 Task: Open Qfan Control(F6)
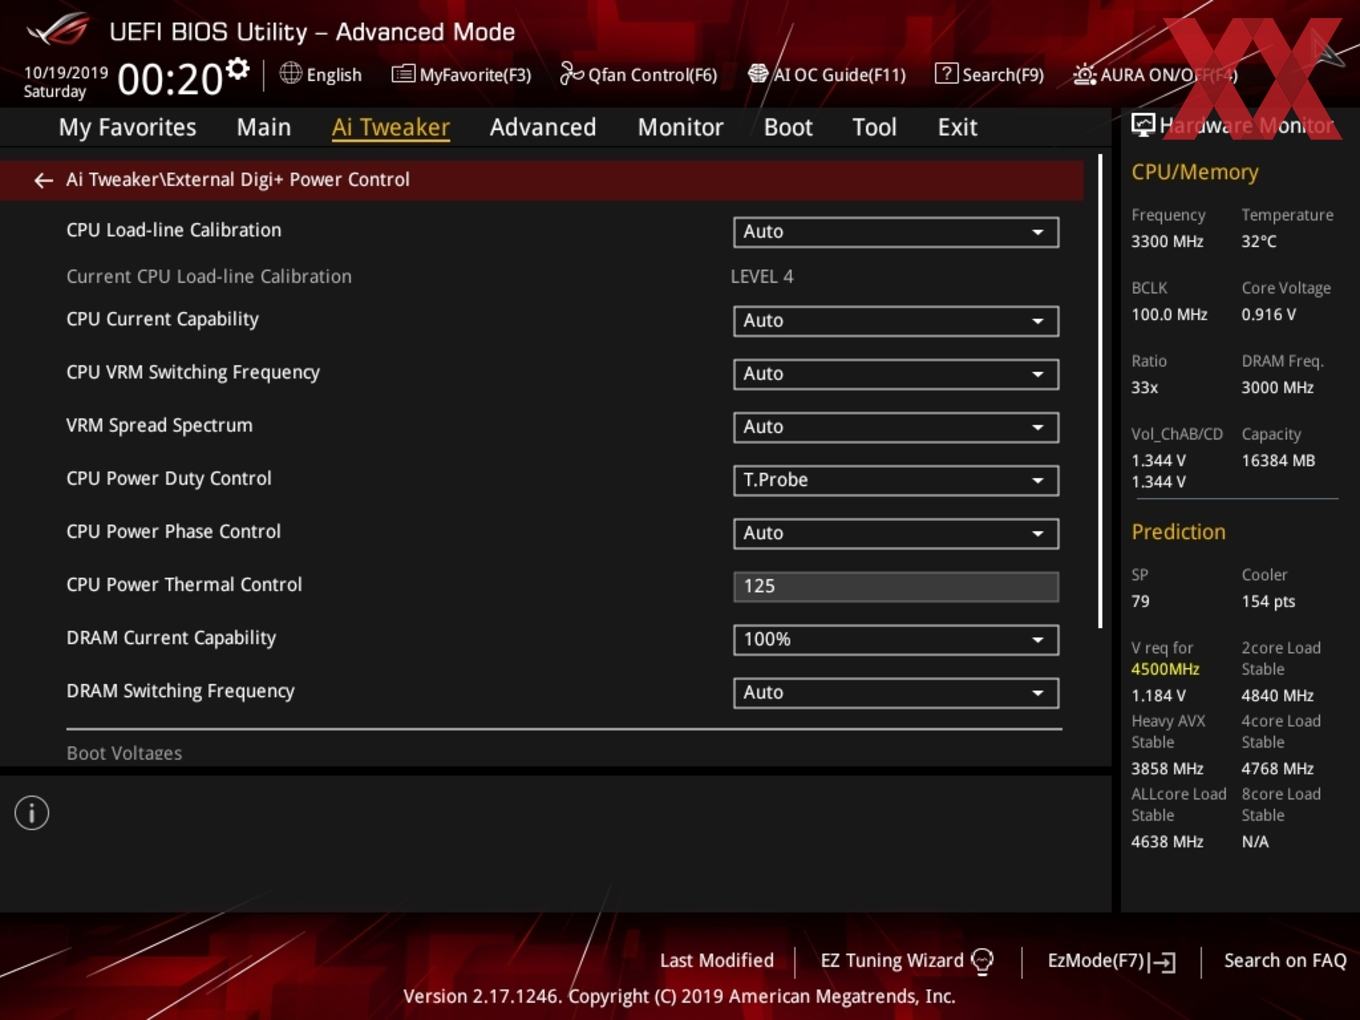[x=638, y=74]
